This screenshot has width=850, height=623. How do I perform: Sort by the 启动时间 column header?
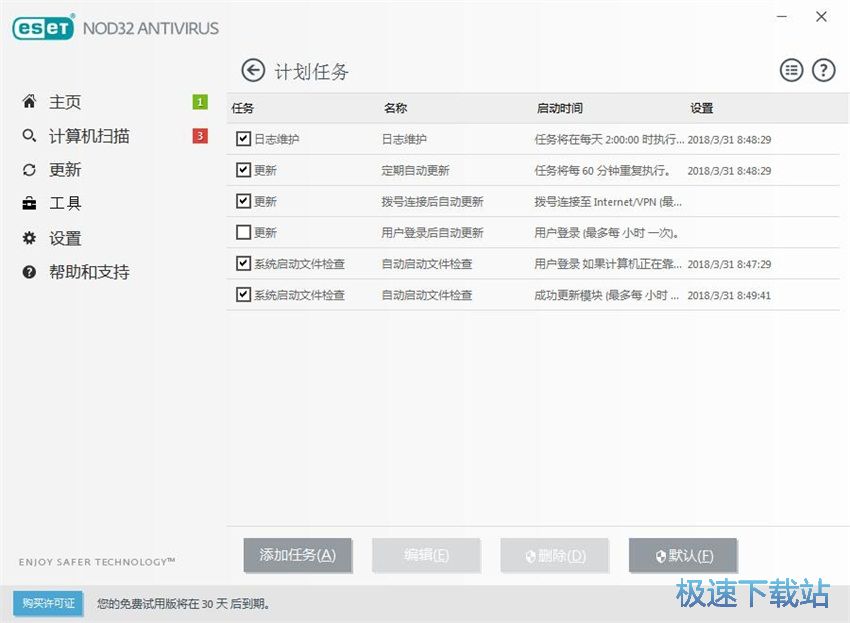click(559, 108)
